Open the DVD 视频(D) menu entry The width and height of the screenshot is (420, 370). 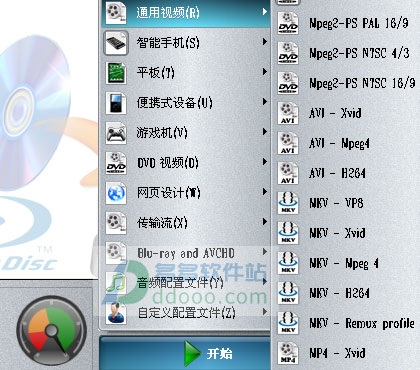click(x=185, y=163)
